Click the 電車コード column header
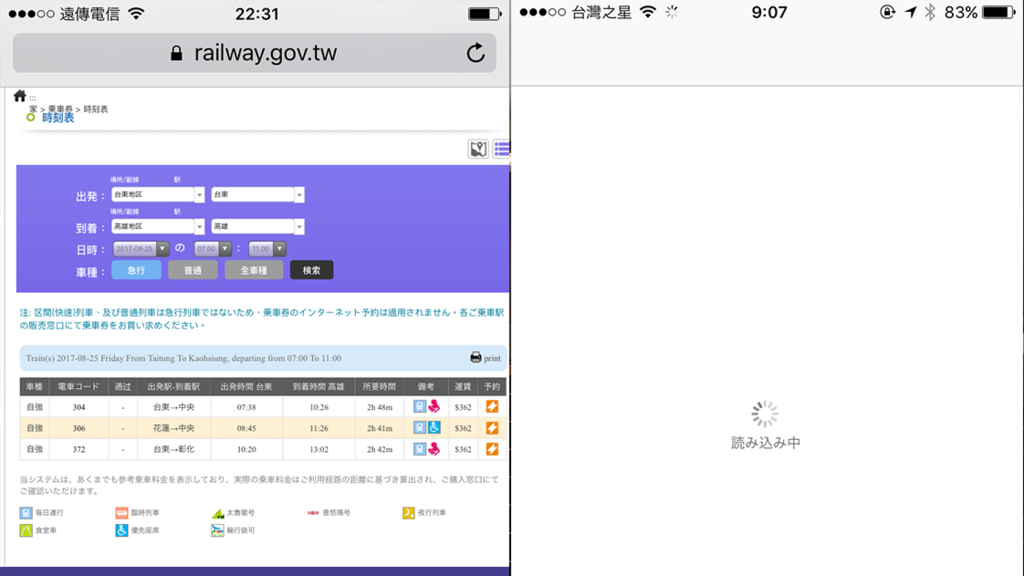1024x576 pixels. (x=78, y=387)
